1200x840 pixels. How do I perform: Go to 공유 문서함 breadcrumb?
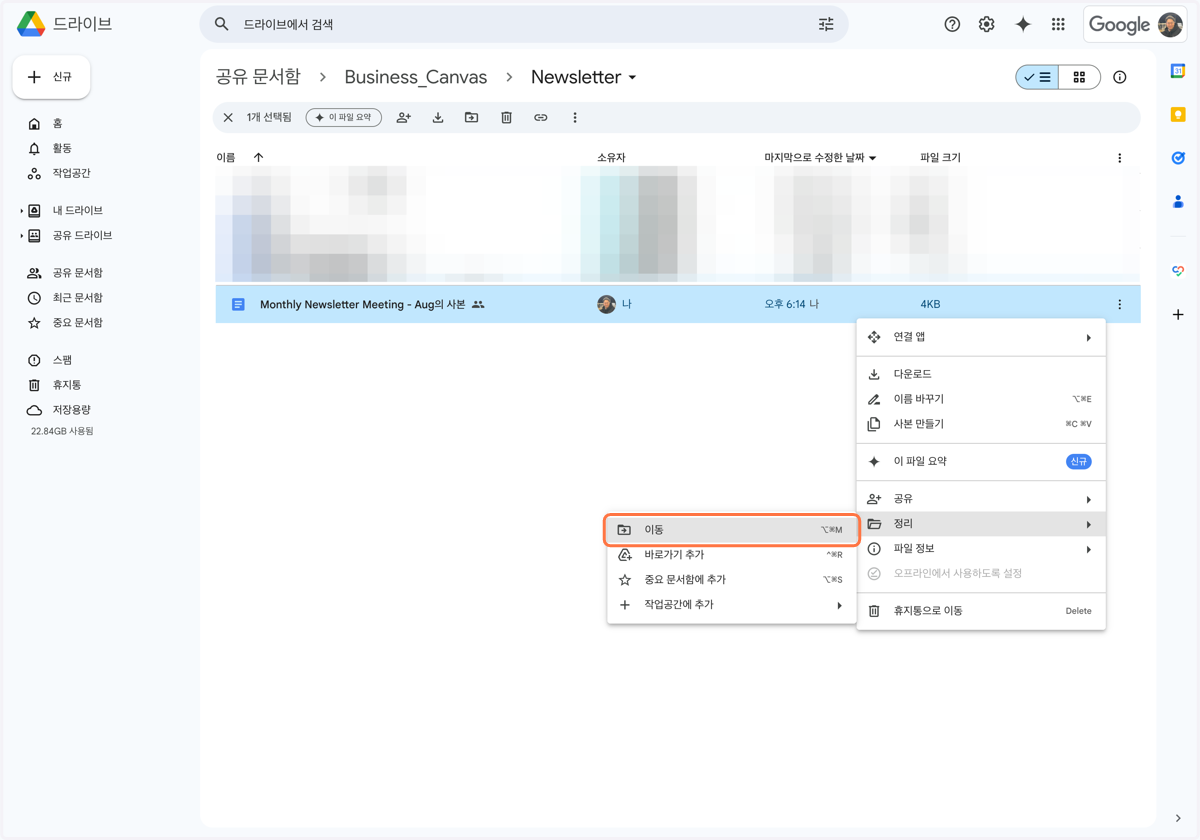coord(258,77)
